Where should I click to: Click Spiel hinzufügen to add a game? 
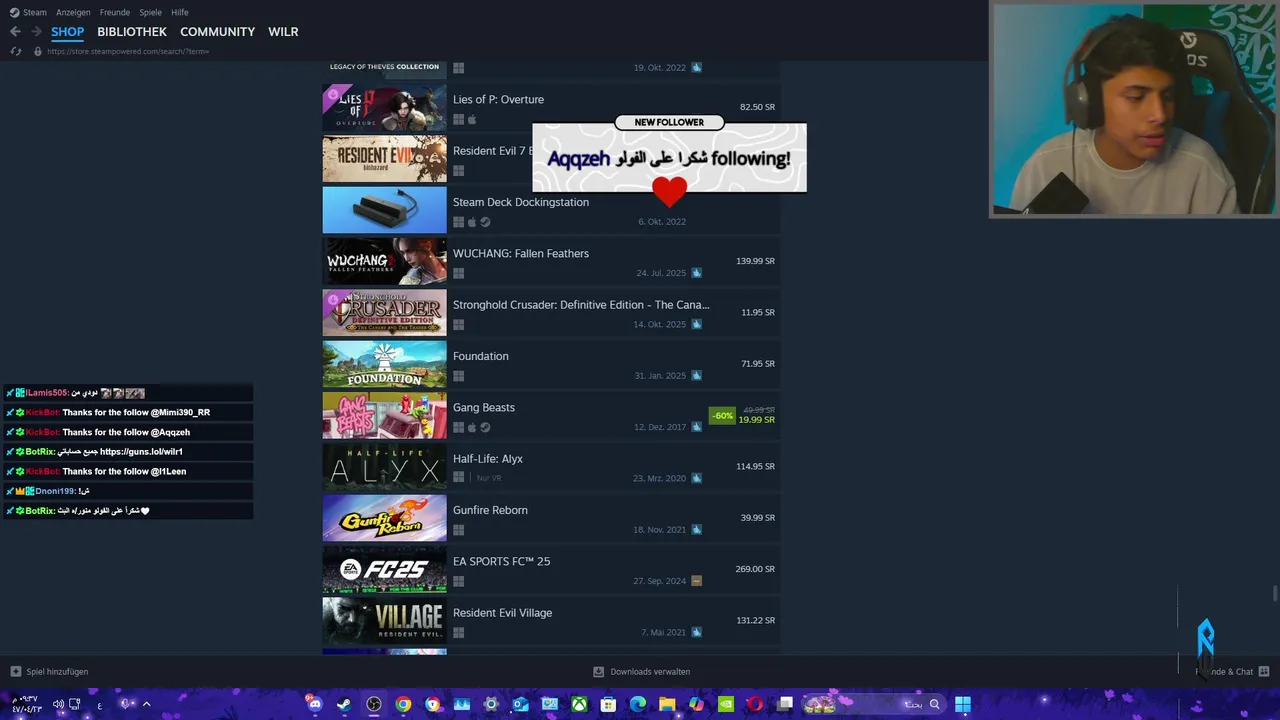pyautogui.click(x=49, y=672)
